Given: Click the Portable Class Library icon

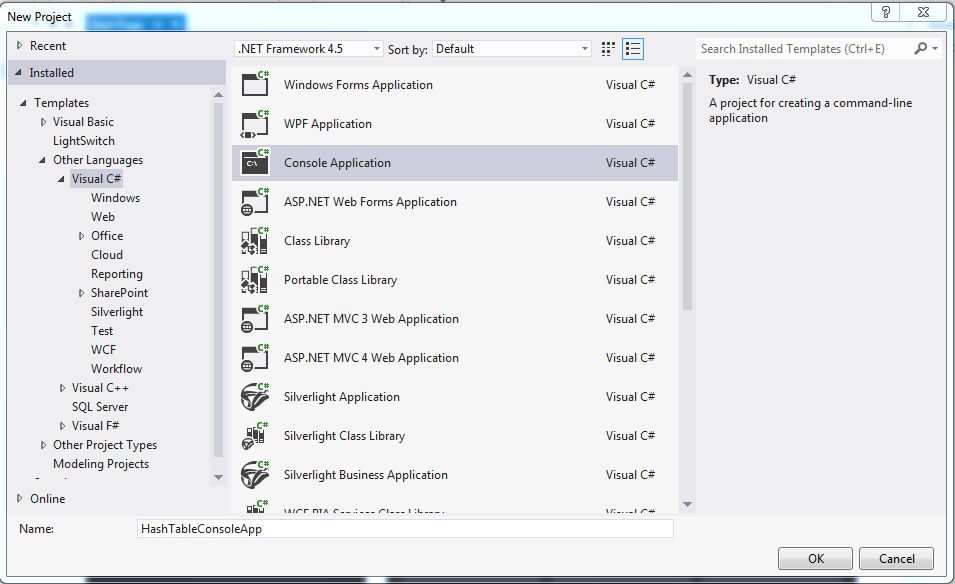Looking at the screenshot, I should [x=255, y=280].
